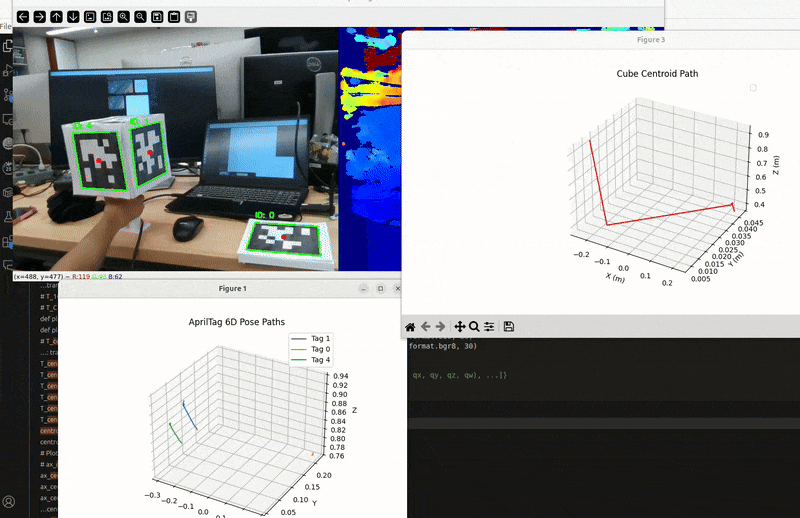Maximize the Figure 1 window
The image size is (800, 518).
(x=380, y=289)
